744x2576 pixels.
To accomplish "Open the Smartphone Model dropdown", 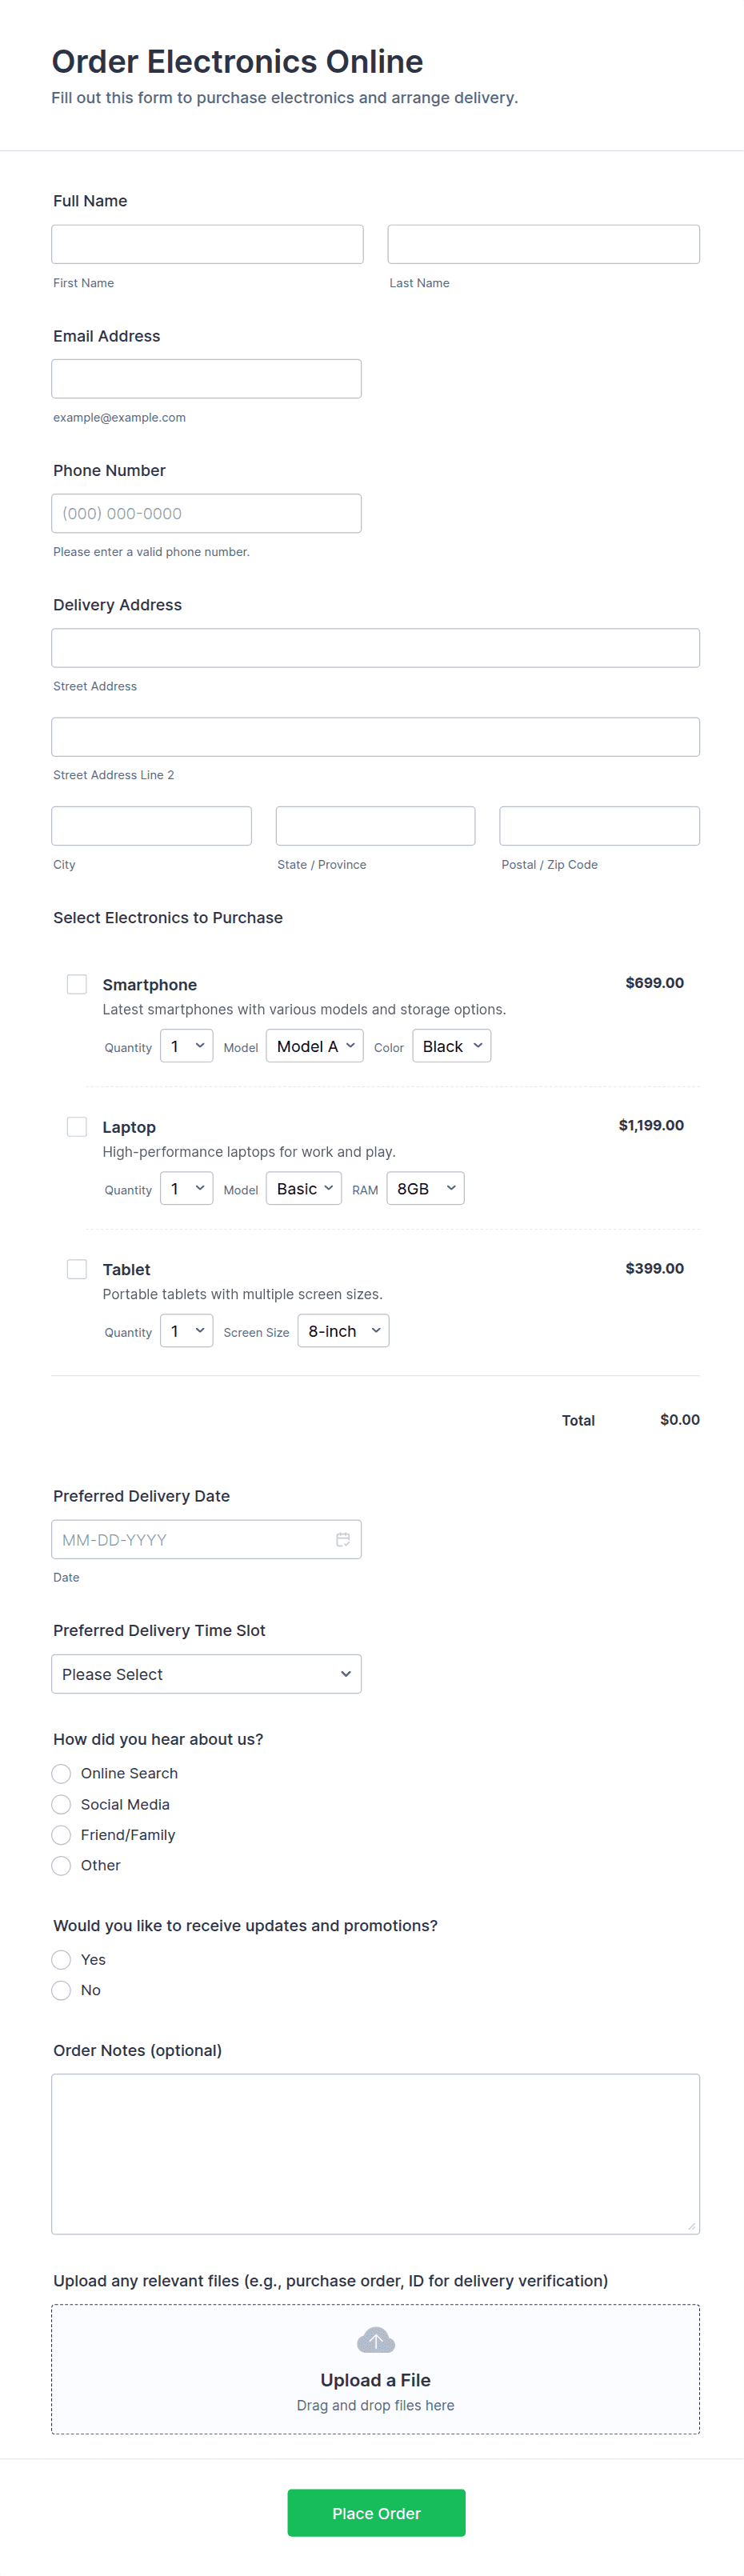I will pyautogui.click(x=314, y=1046).
